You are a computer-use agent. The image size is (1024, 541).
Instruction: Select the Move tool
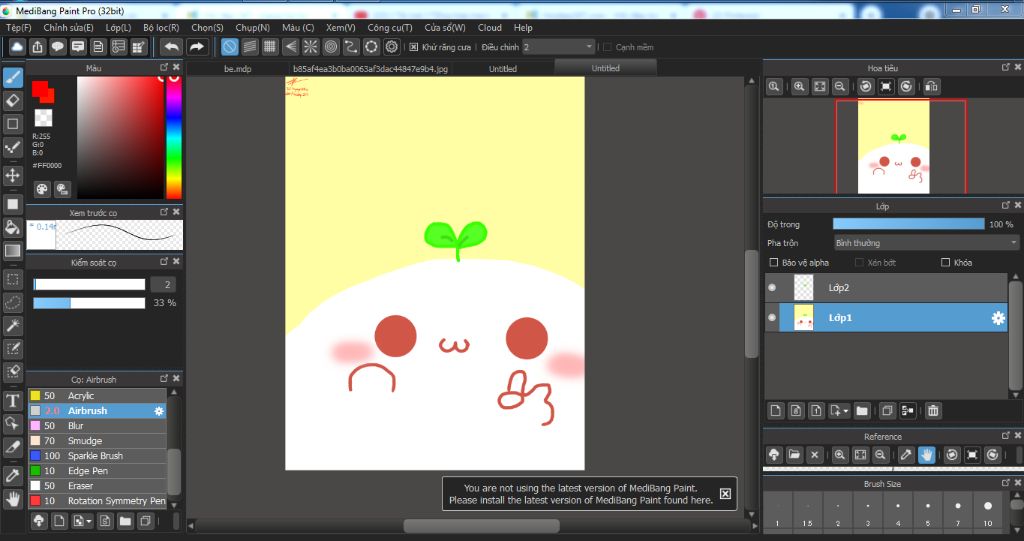pos(12,175)
